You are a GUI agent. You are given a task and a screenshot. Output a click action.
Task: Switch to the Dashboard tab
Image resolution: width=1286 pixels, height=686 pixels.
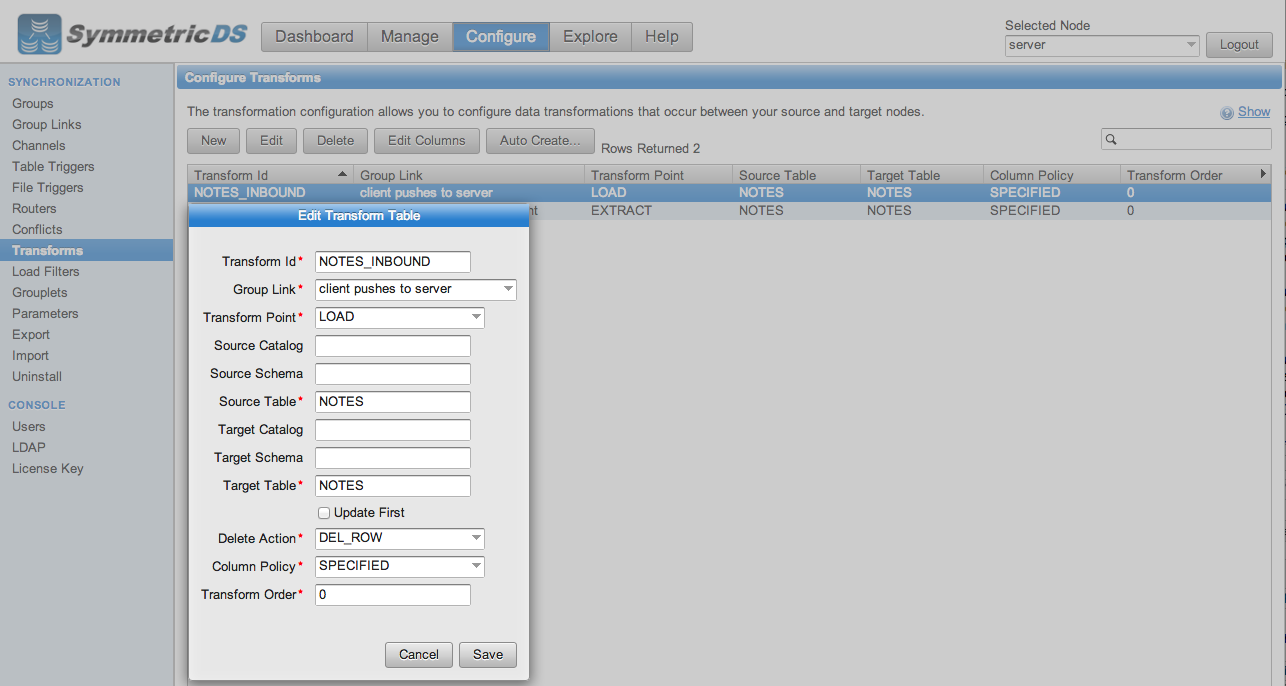314,37
